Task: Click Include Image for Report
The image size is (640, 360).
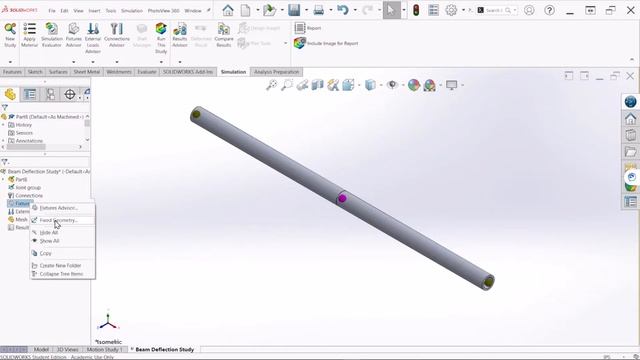Action: click(x=326, y=43)
